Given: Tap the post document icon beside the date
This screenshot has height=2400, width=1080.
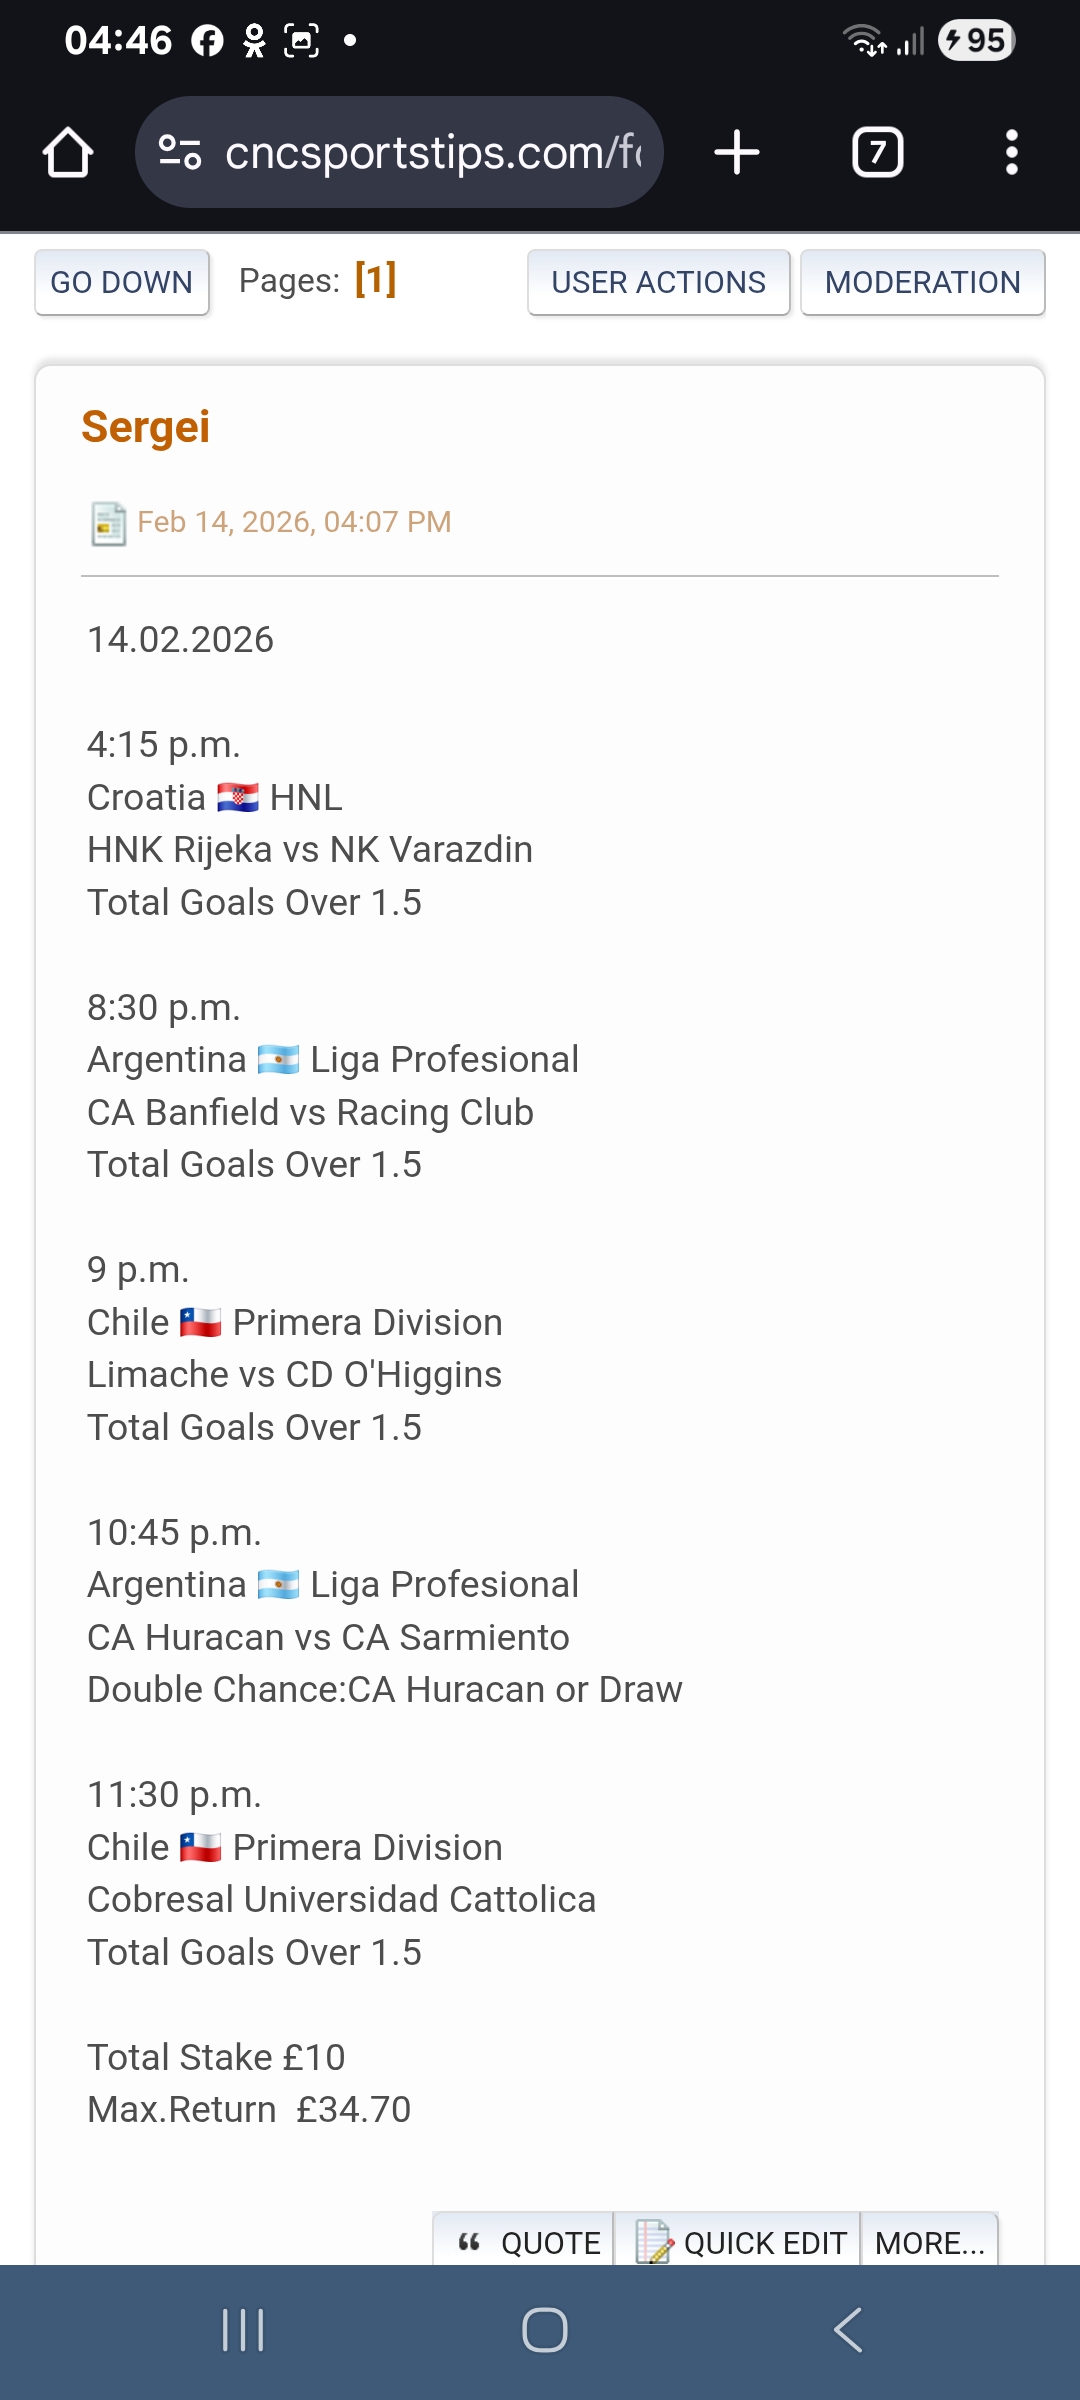Looking at the screenshot, I should (x=108, y=523).
